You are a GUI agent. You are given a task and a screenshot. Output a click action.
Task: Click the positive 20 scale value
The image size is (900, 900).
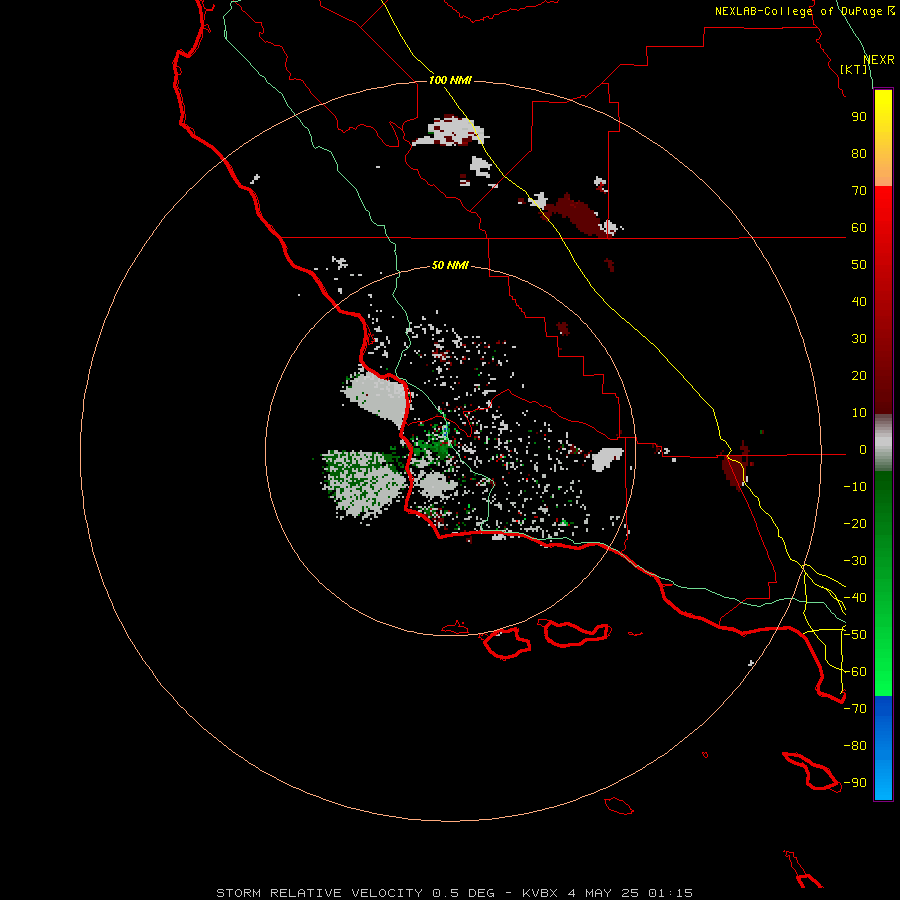tap(859, 375)
